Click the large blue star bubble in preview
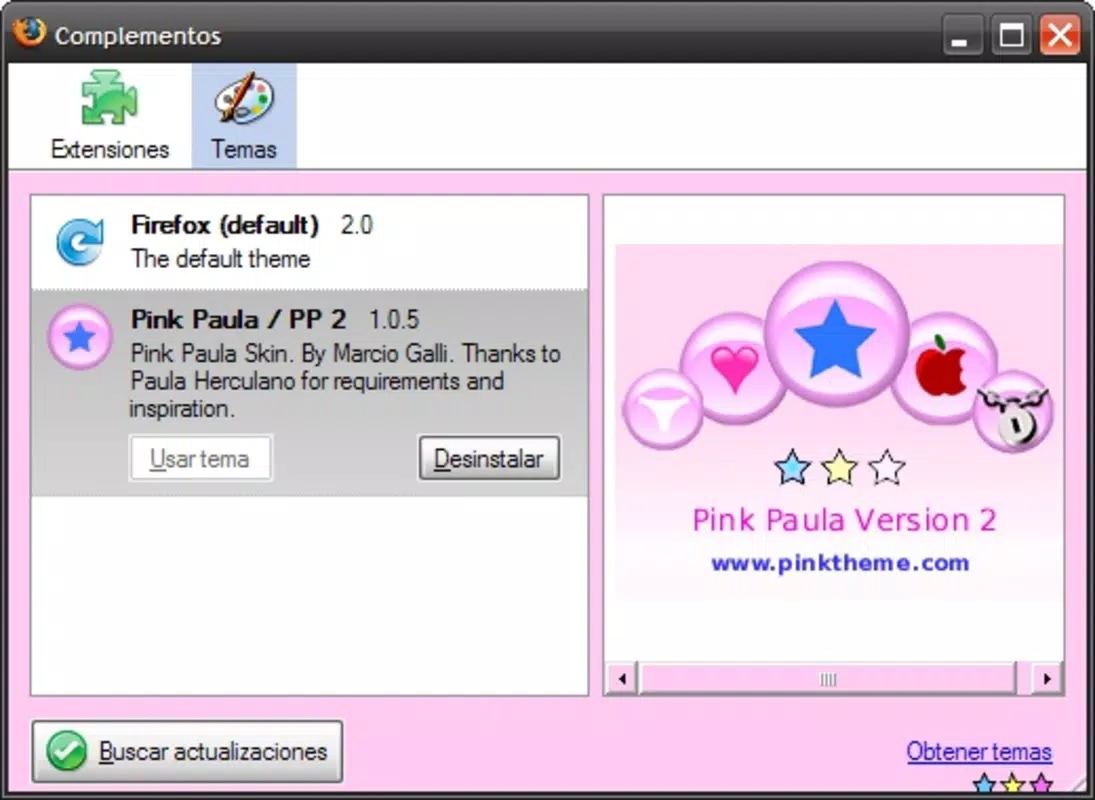Viewport: 1095px width, 800px height. pyautogui.click(x=836, y=334)
